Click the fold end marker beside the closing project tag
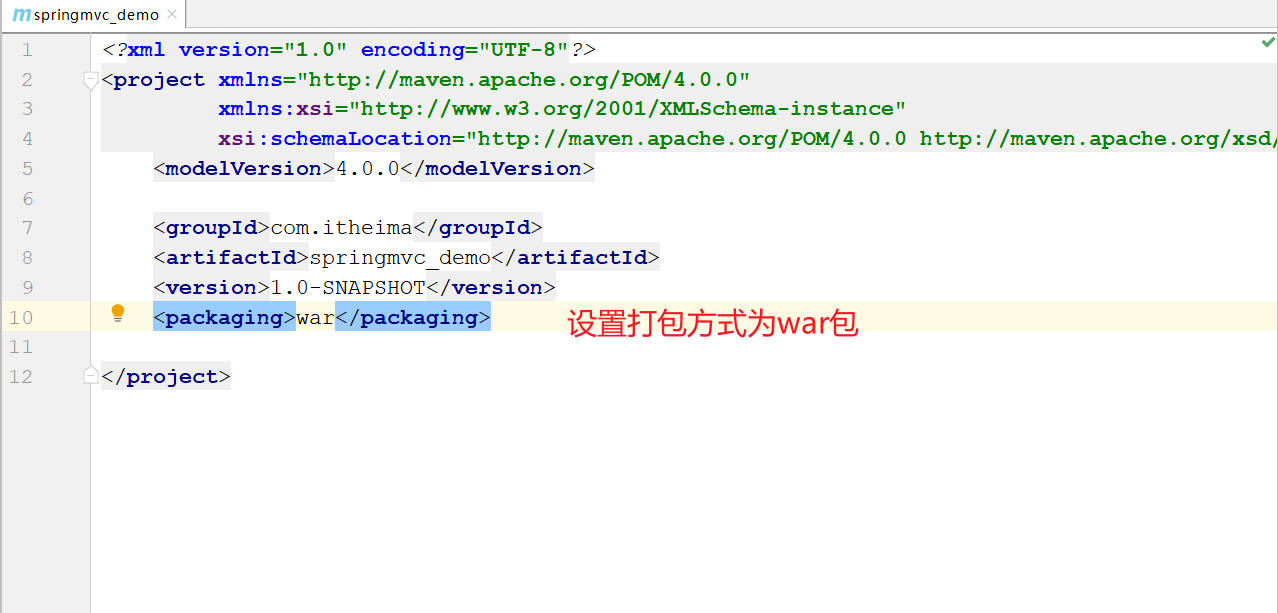The height and width of the screenshot is (613, 1278). 91,375
